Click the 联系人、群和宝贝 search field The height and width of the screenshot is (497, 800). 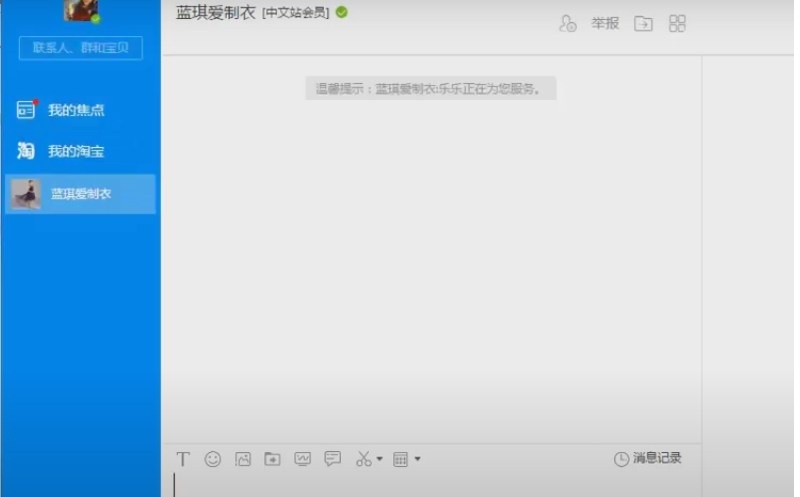[81, 48]
